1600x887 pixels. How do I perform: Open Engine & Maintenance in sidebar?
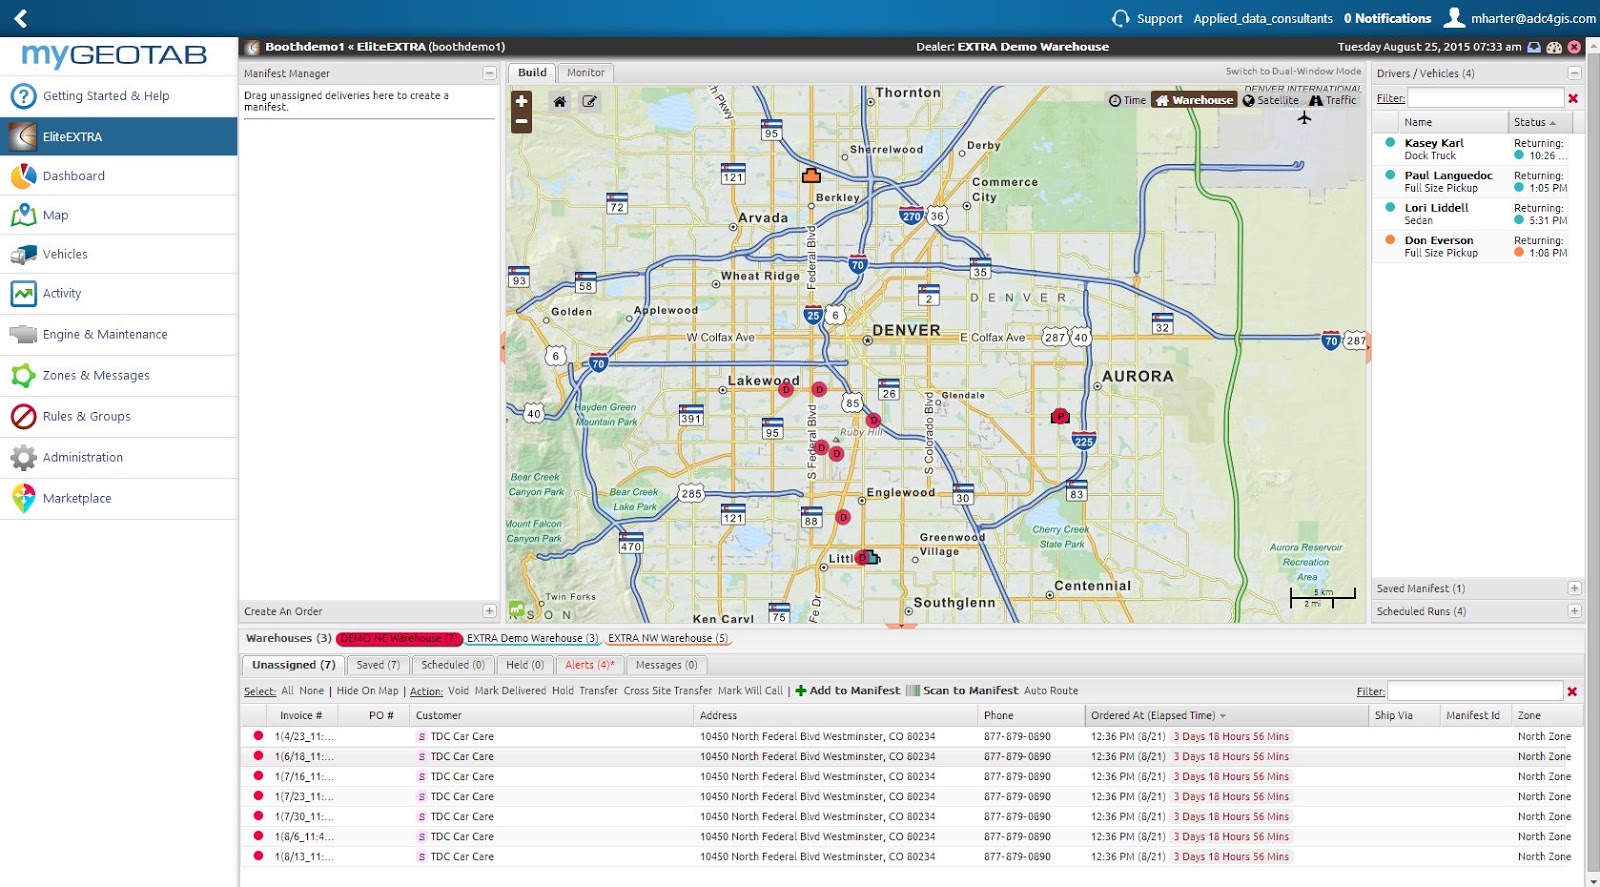point(105,335)
